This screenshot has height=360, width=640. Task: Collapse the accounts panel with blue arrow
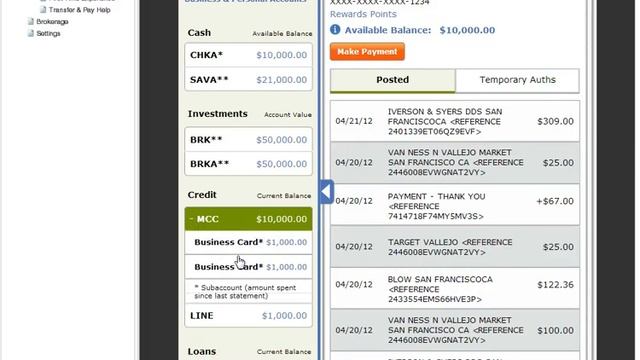tap(327, 191)
